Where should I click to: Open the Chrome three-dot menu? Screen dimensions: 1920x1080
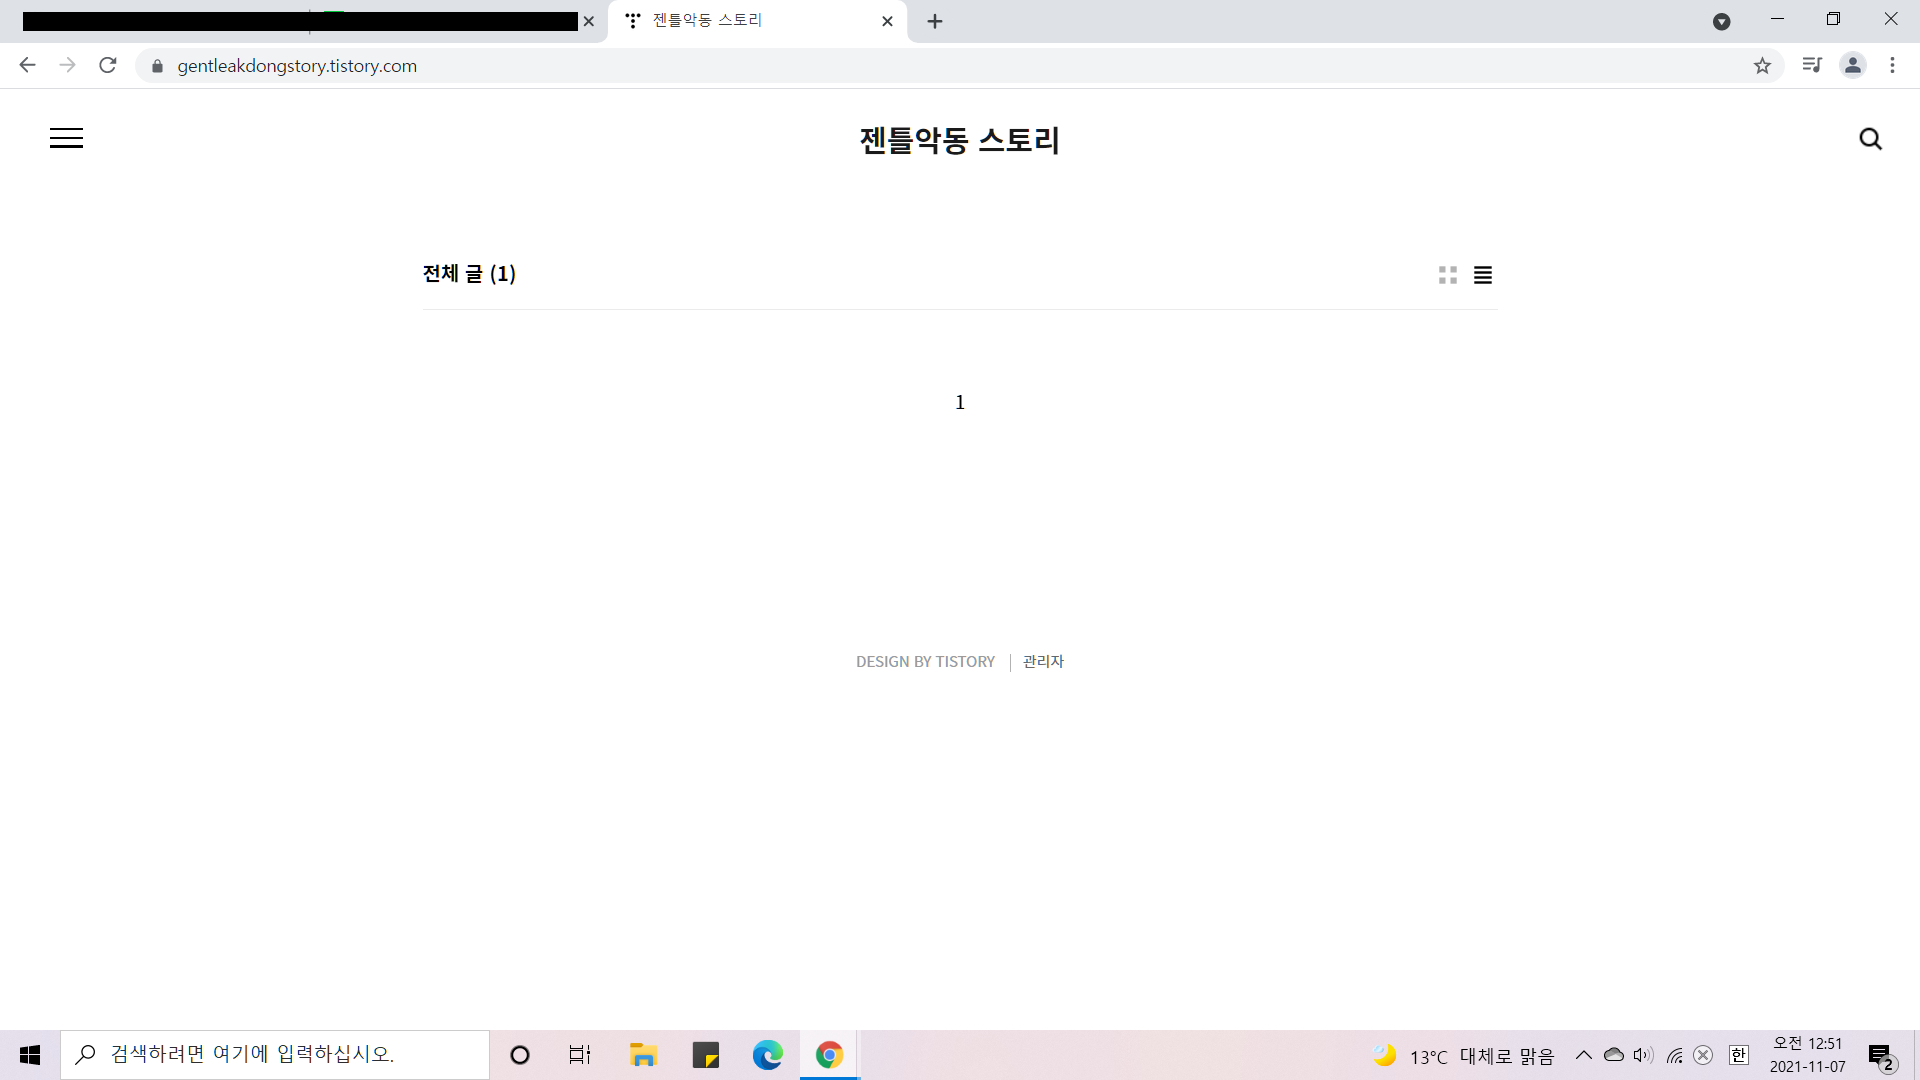1892,65
